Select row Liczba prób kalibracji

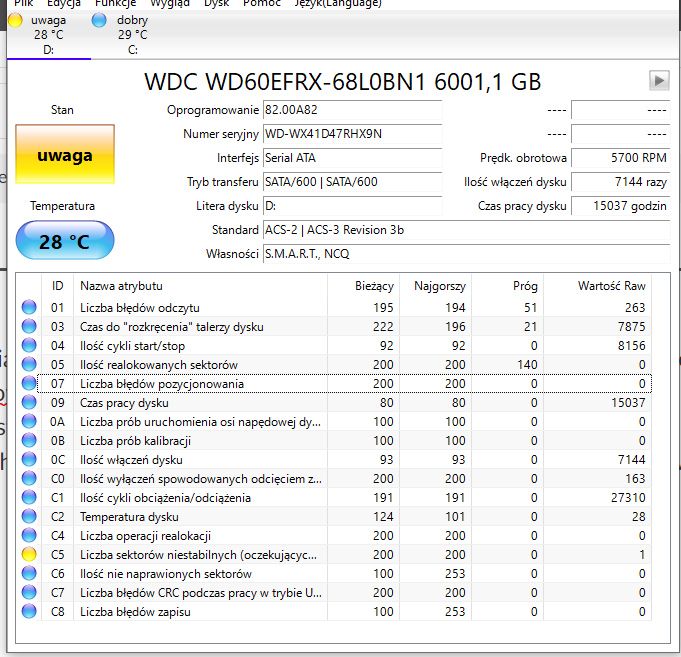point(334,441)
